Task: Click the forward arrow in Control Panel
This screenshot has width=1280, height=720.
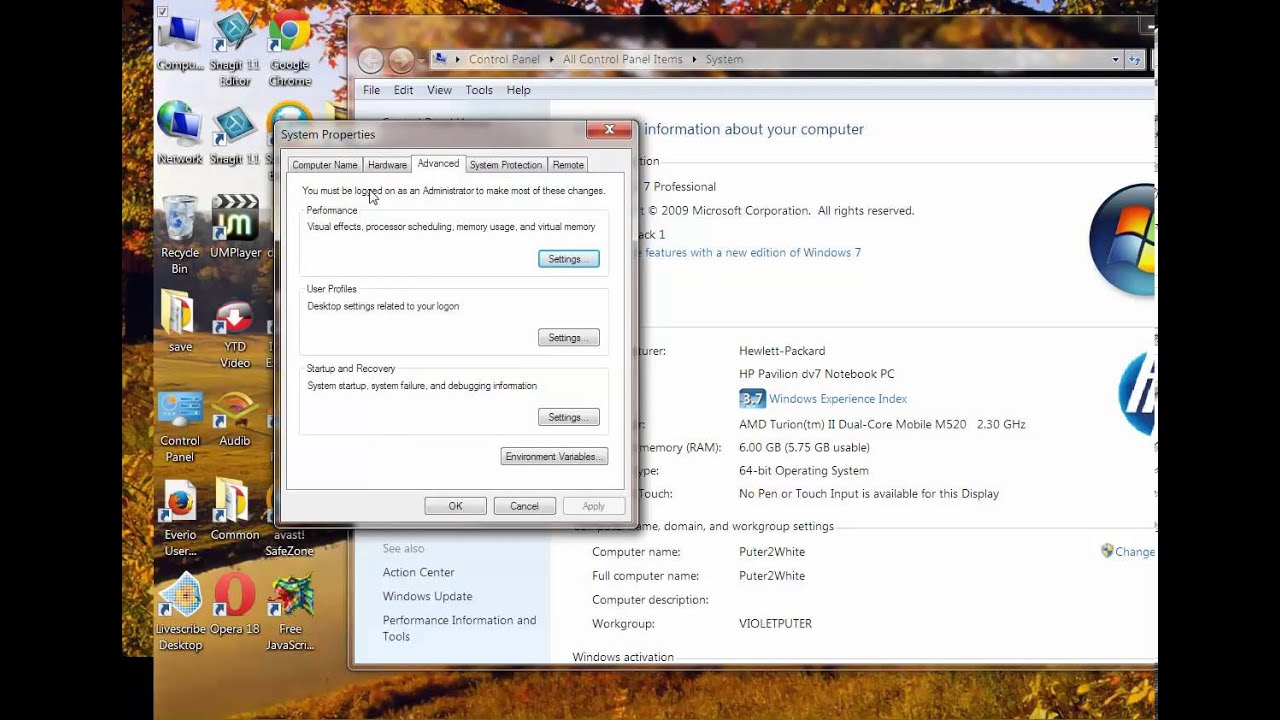Action: [401, 60]
